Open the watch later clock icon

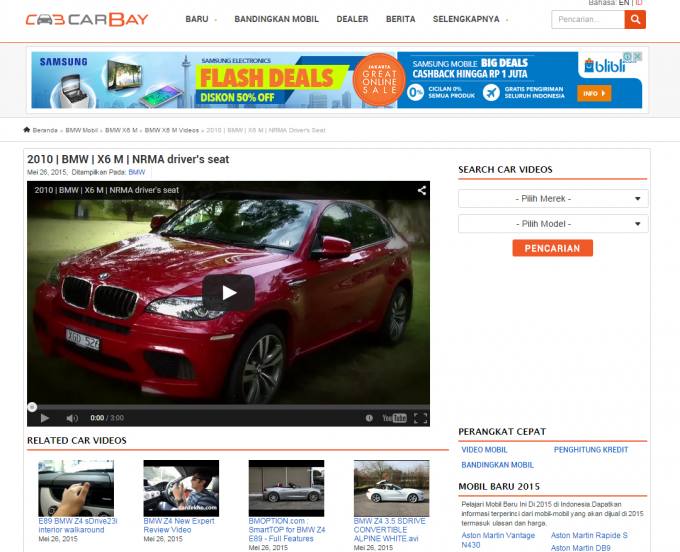(369, 418)
